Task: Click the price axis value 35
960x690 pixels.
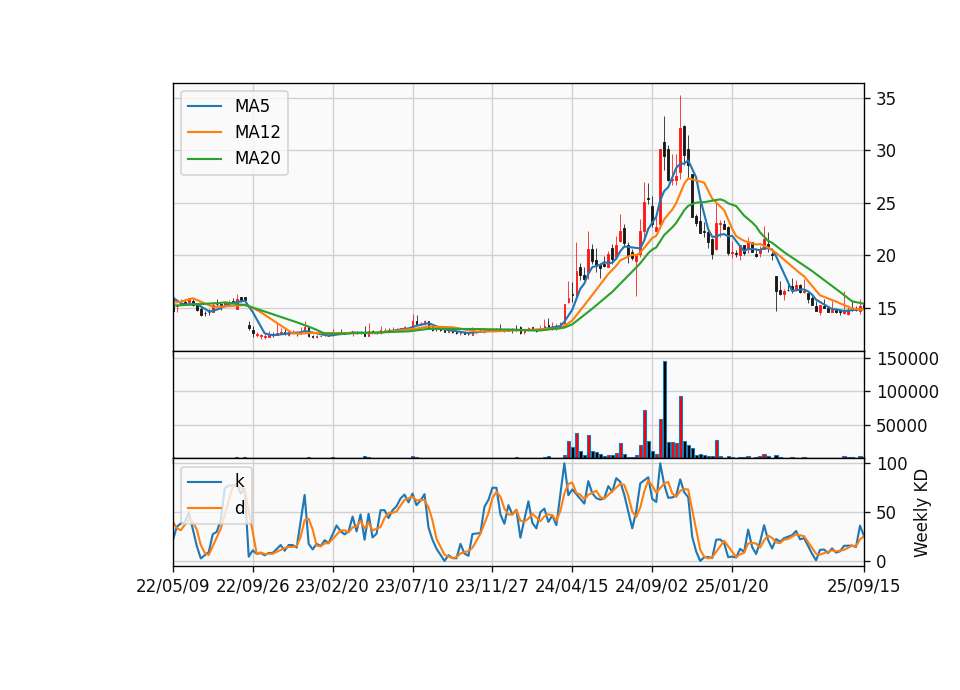Action: [x=886, y=99]
